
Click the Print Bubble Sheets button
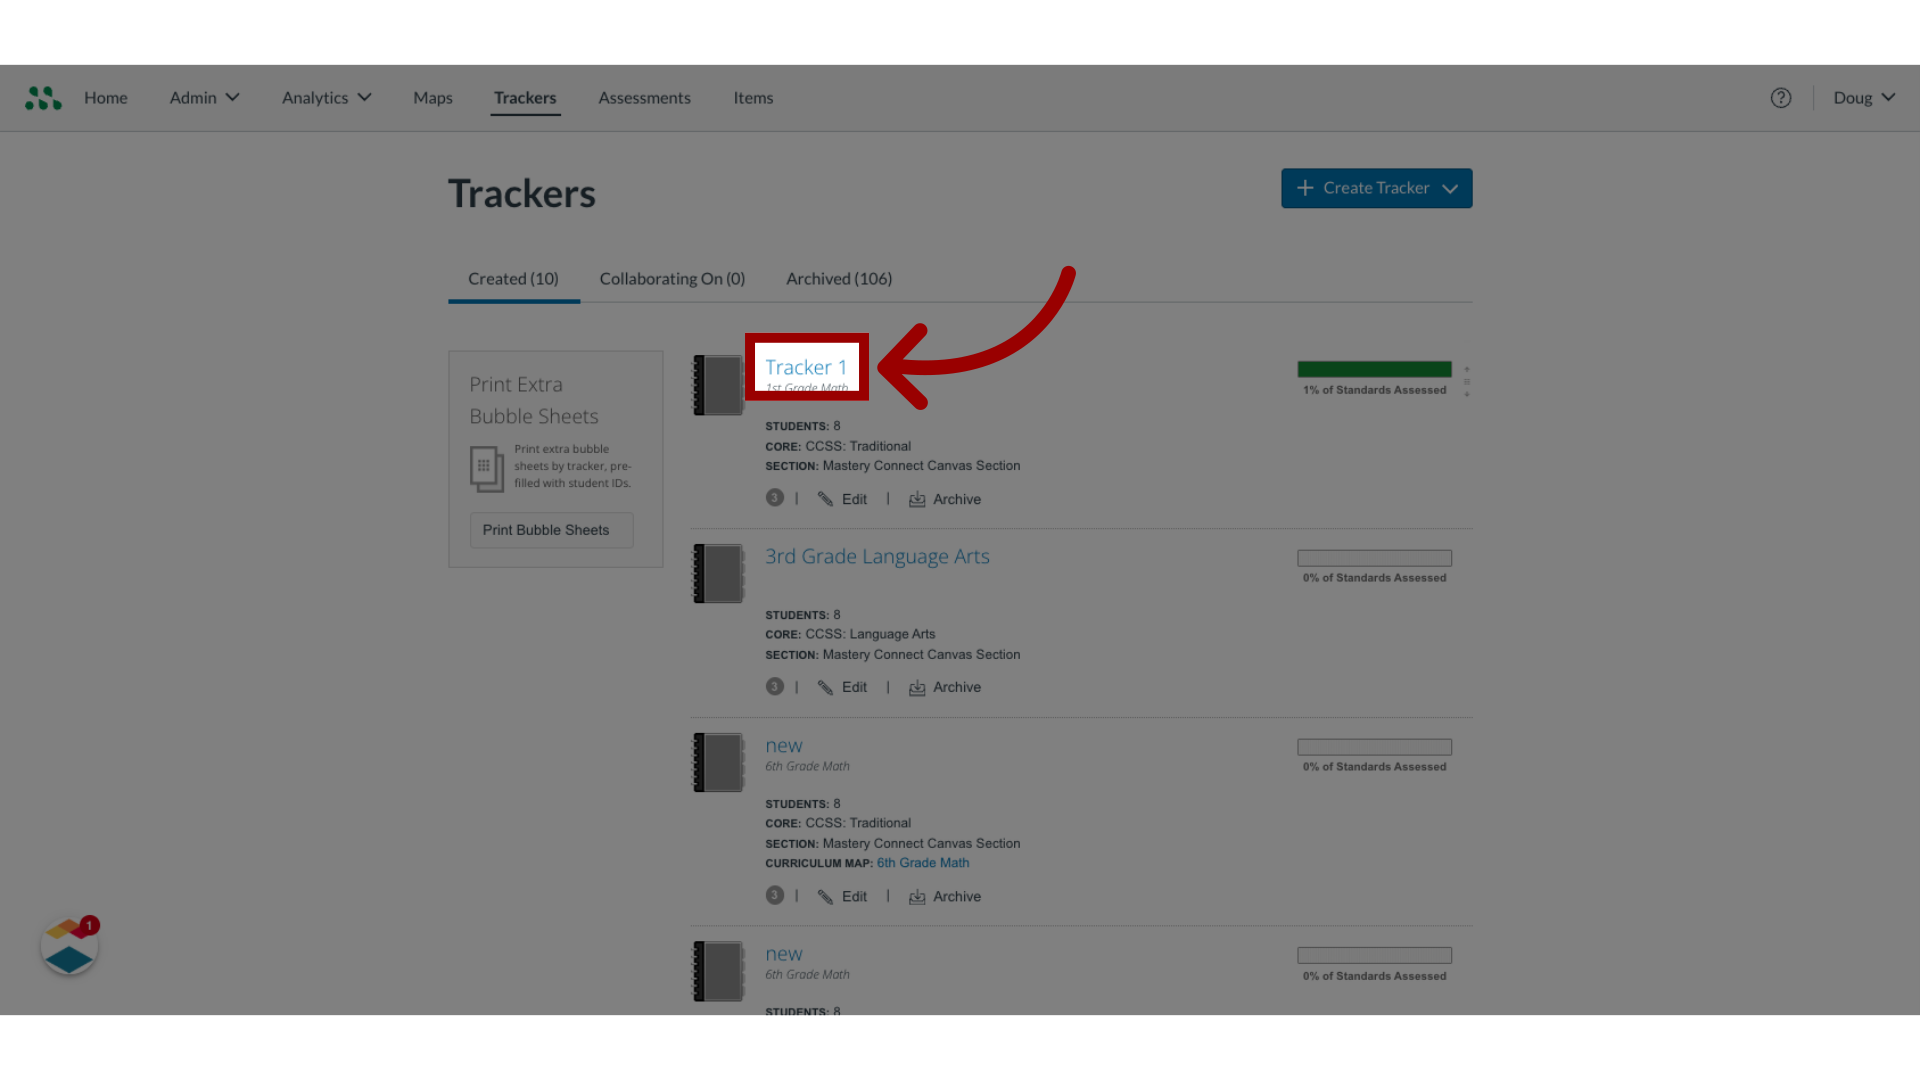pyautogui.click(x=545, y=530)
